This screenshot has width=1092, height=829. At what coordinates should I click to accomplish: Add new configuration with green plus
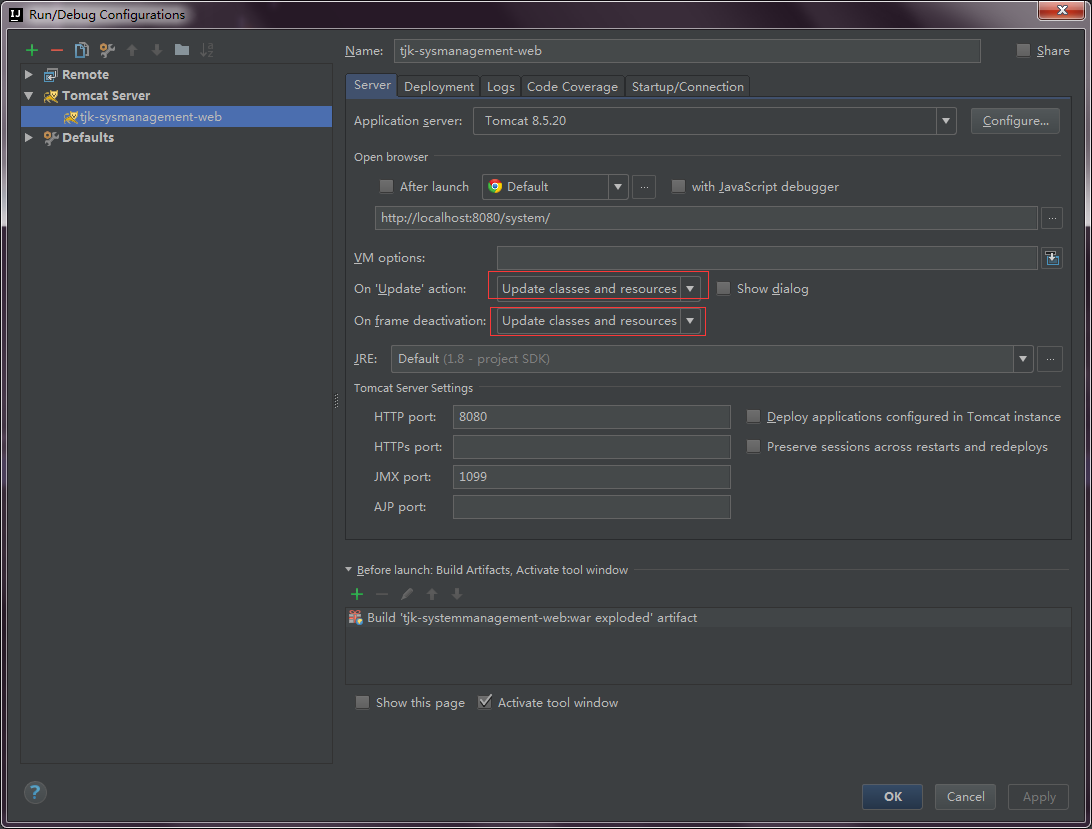(31, 50)
